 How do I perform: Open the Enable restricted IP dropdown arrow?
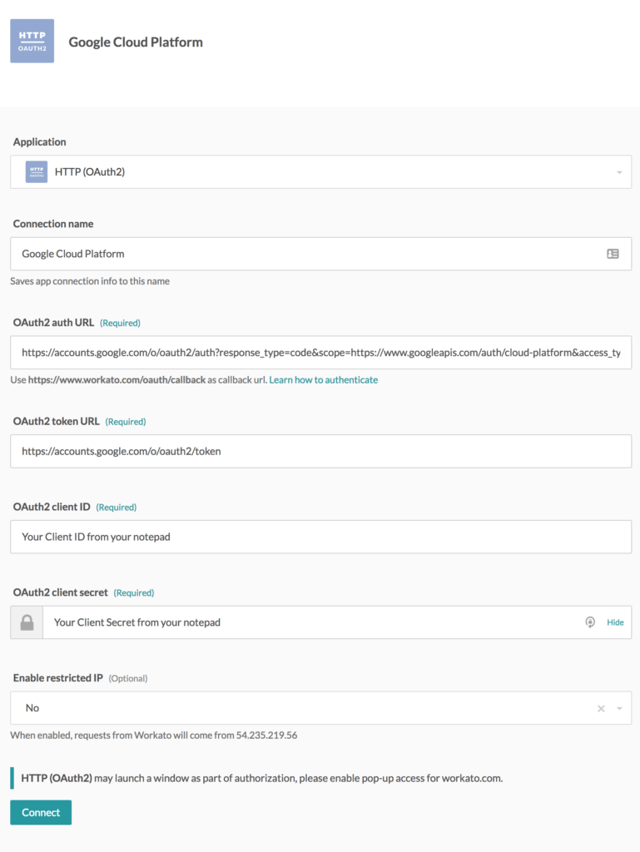tap(619, 709)
